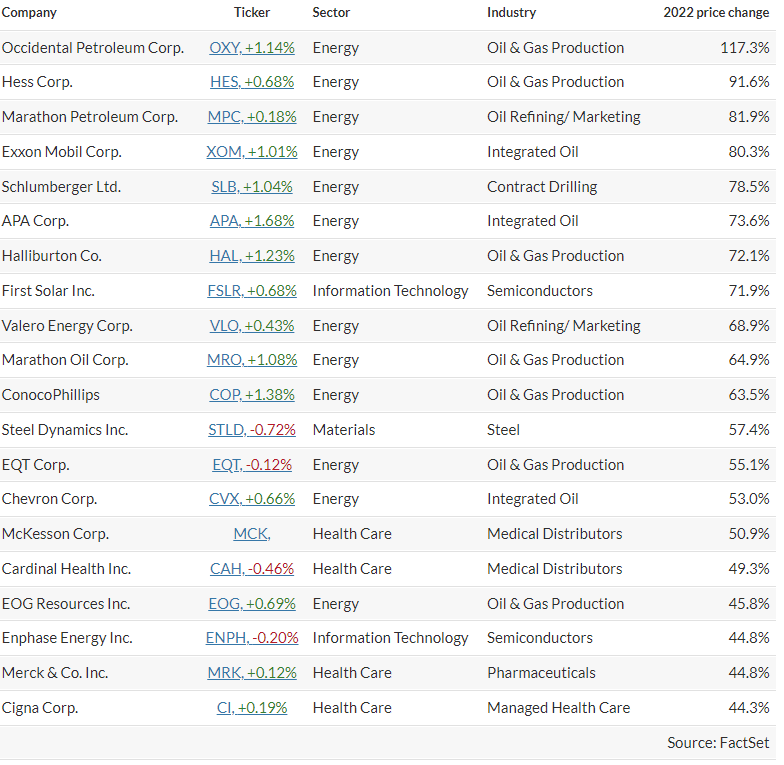Viewport: 784px width, 765px height.
Task: Select EOG Resources Inc. company name
Action: tap(66, 604)
